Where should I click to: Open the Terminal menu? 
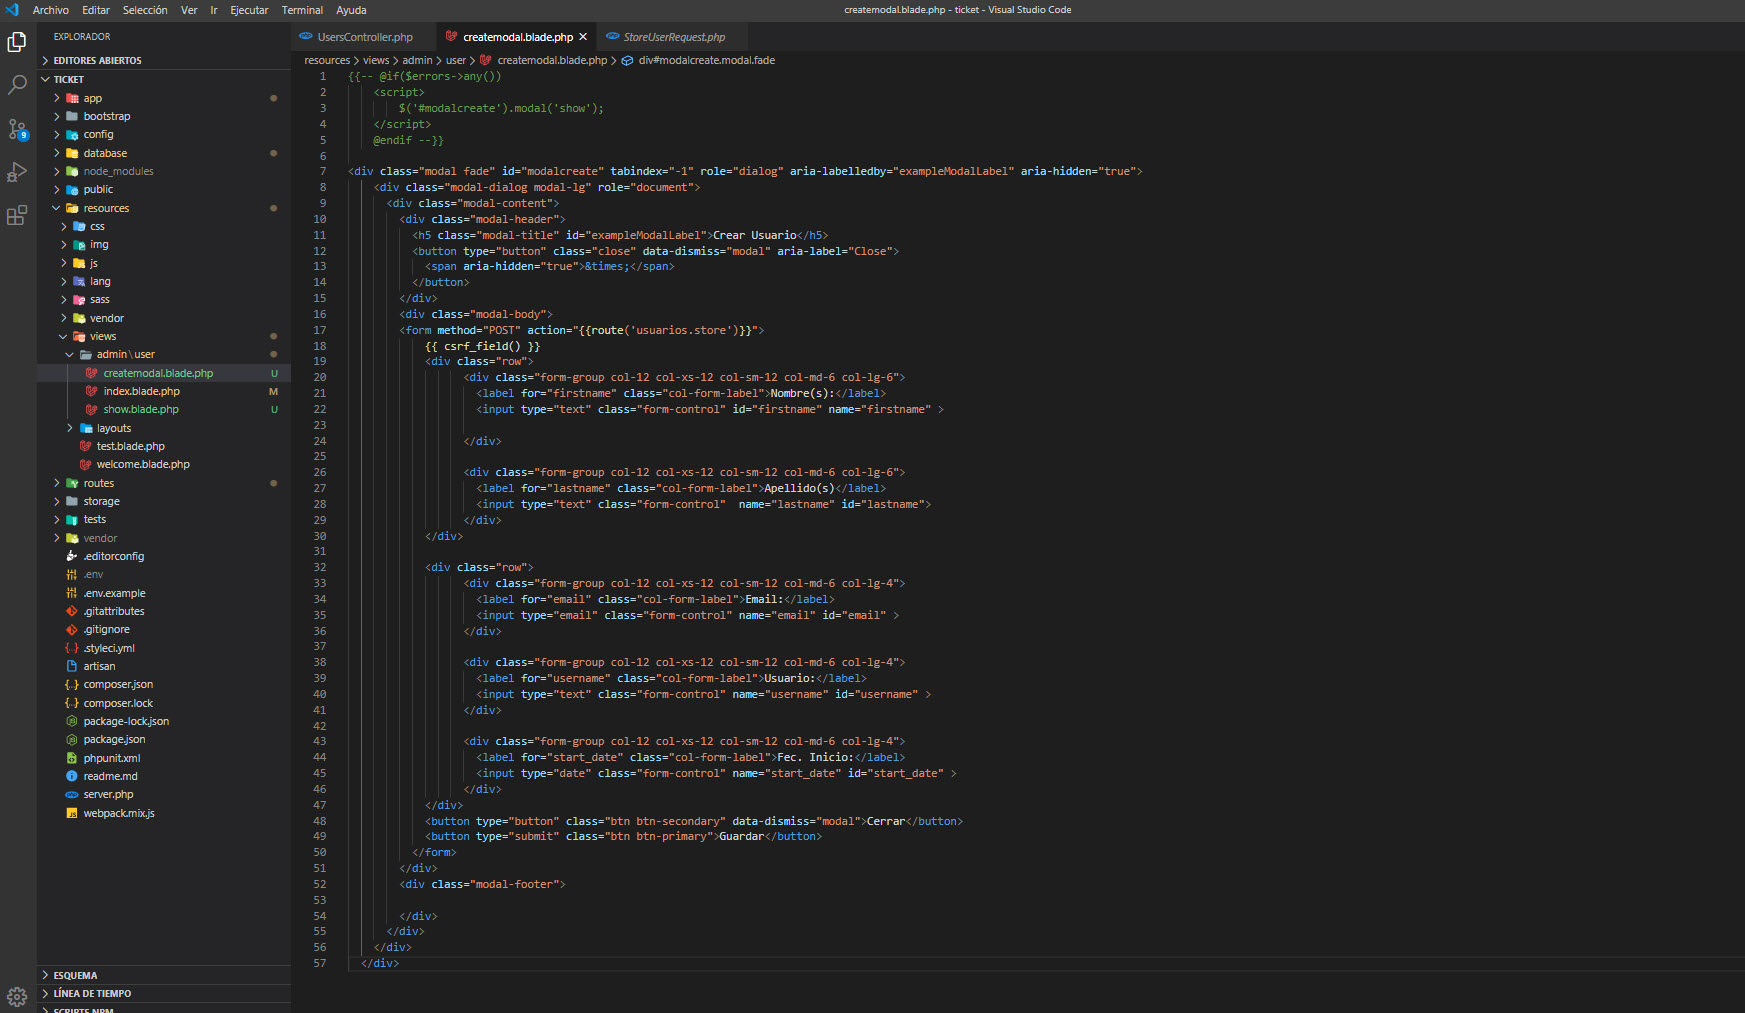[302, 10]
